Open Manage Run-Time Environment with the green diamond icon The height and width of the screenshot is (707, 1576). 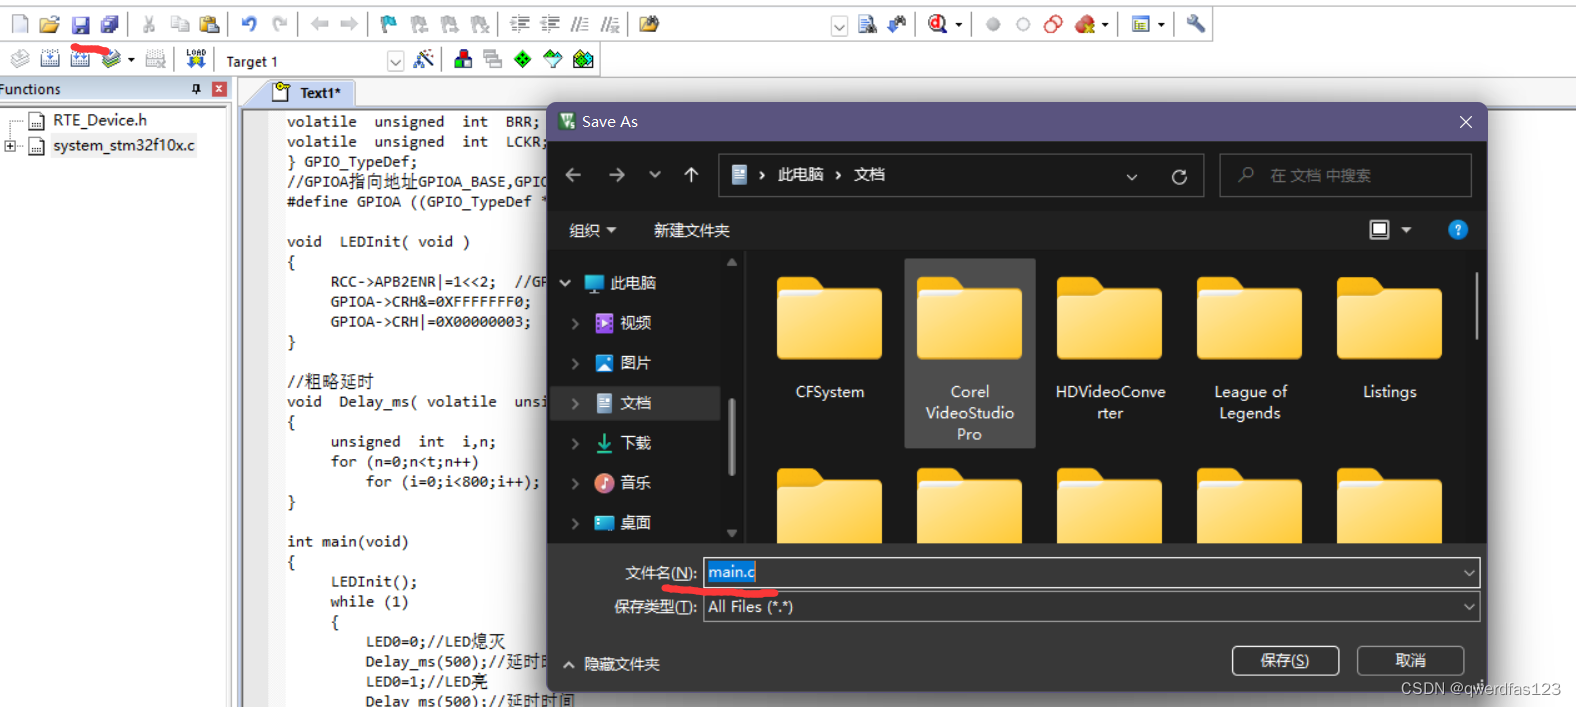[522, 60]
